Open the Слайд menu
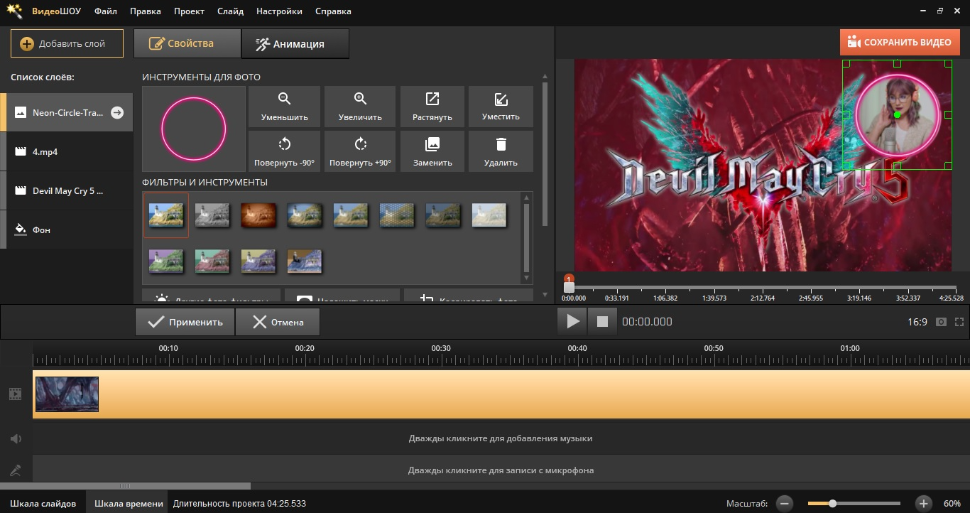The height and width of the screenshot is (513, 970). 230,11
